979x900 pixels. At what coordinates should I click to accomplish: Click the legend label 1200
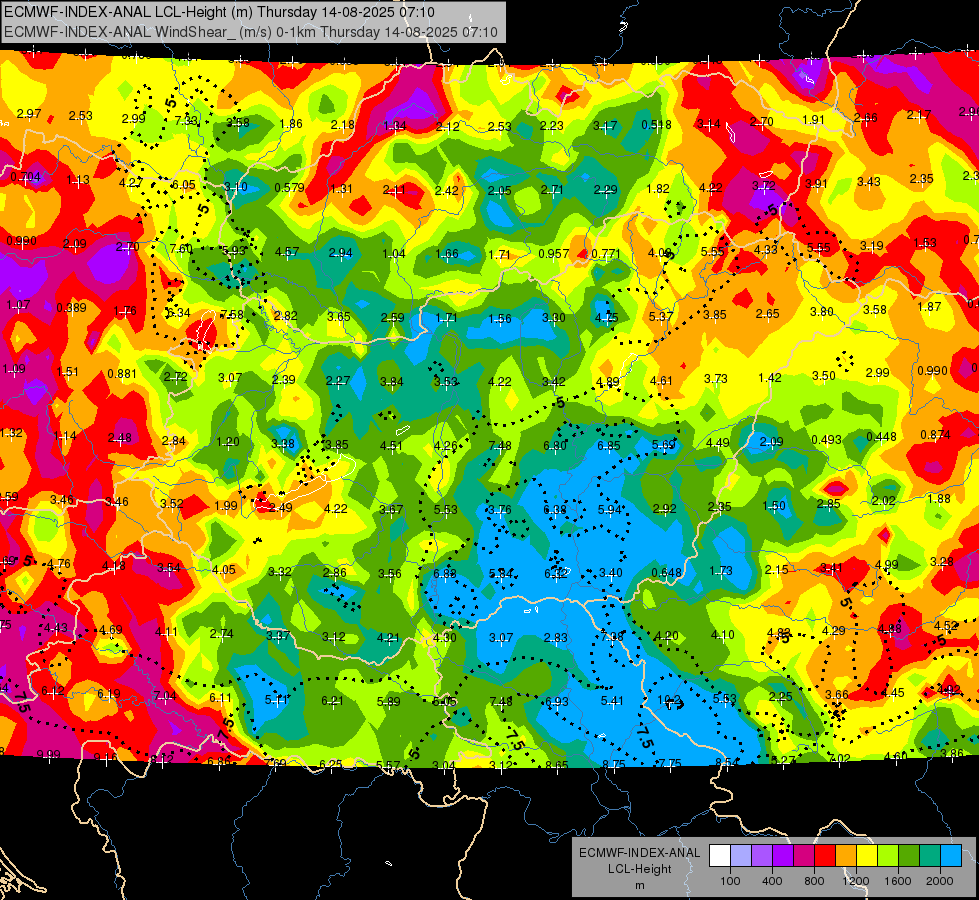pyautogui.click(x=856, y=881)
